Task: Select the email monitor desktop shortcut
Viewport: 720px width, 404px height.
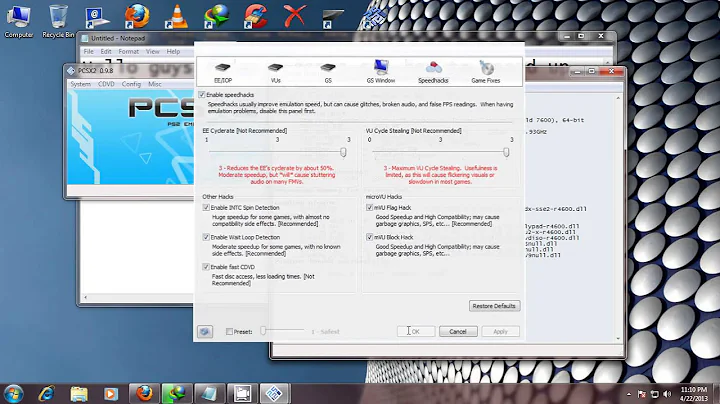Action: [97, 17]
